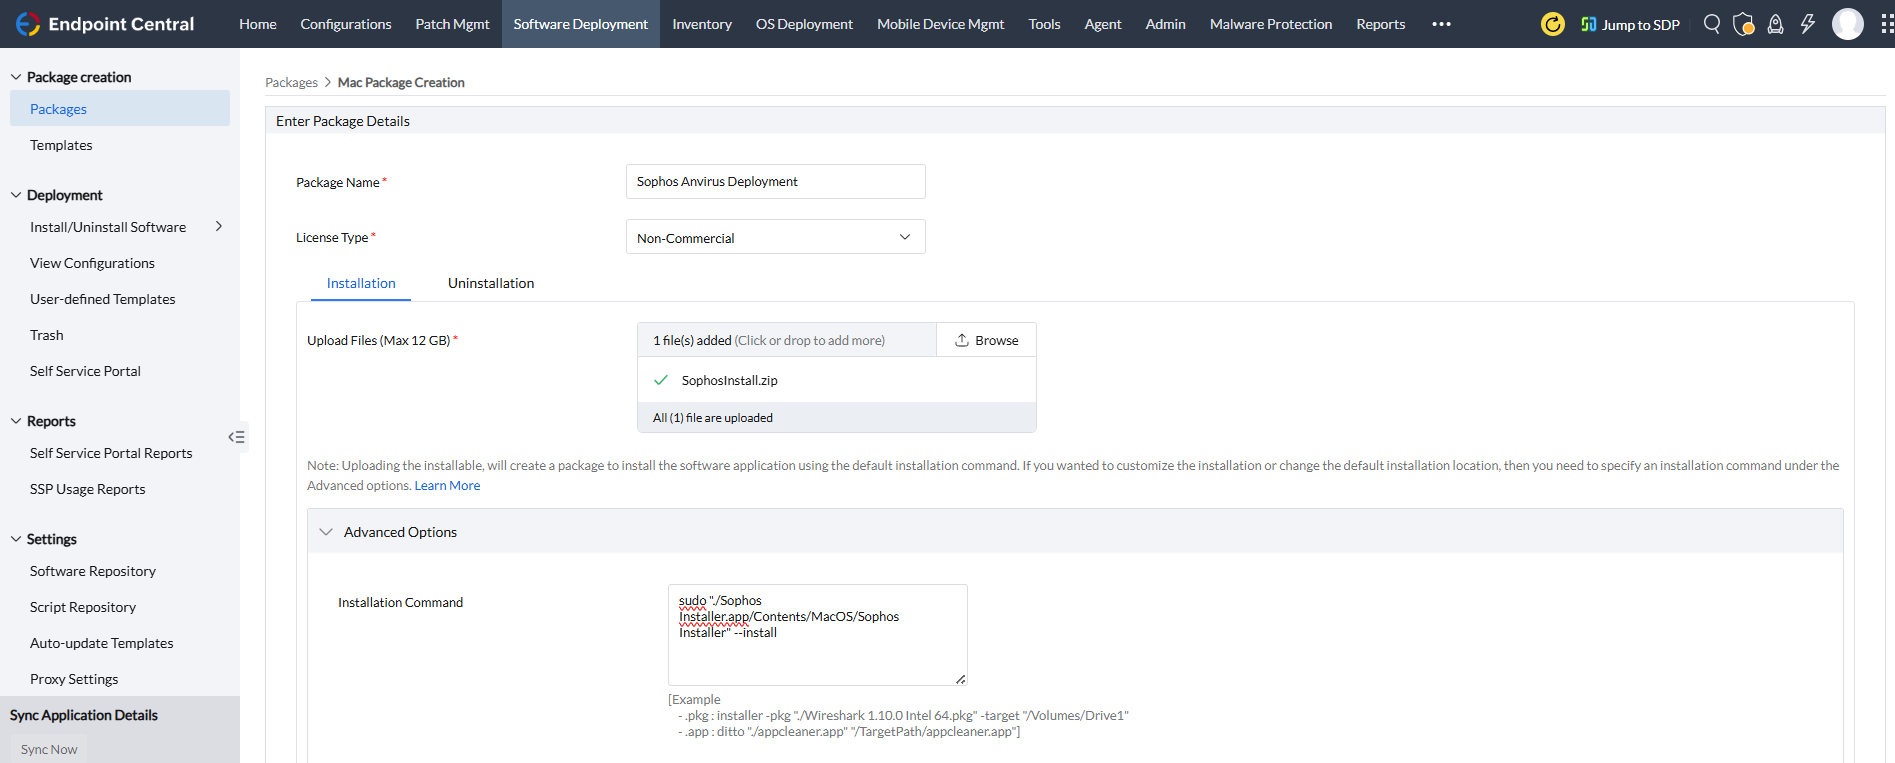Open the Agent menu
The height and width of the screenshot is (763, 1895).
tap(1103, 24)
